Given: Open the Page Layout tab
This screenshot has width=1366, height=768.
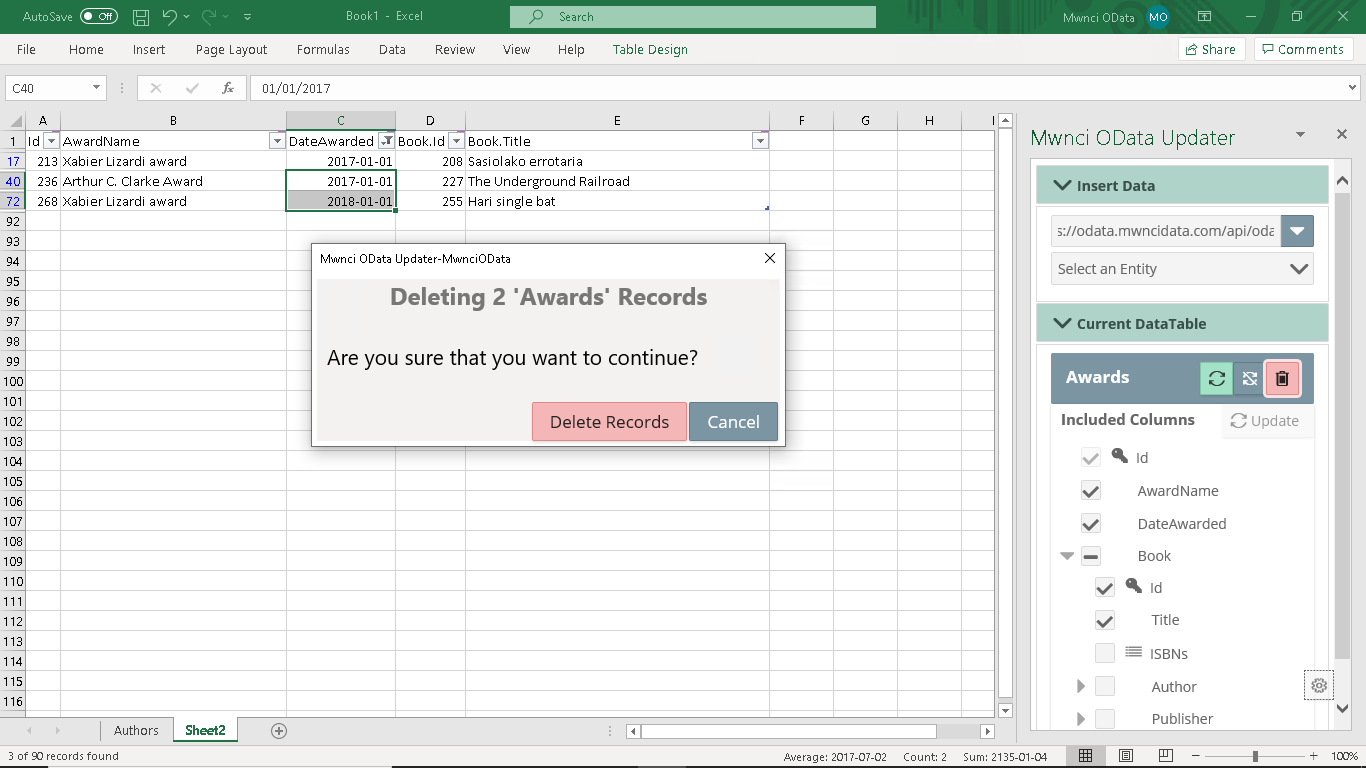Looking at the screenshot, I should [x=231, y=49].
